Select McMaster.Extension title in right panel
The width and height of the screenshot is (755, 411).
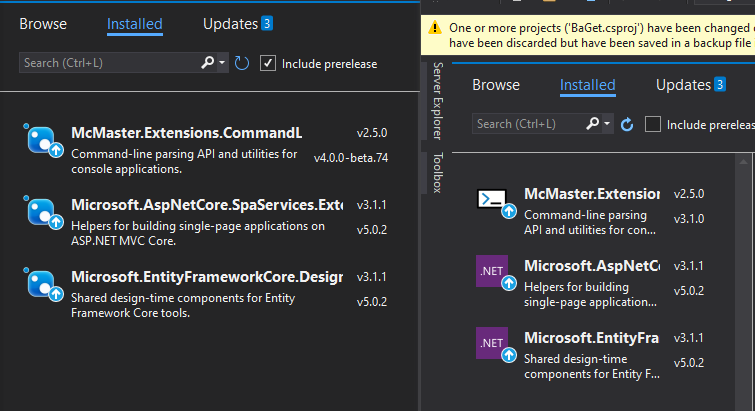pos(592,194)
